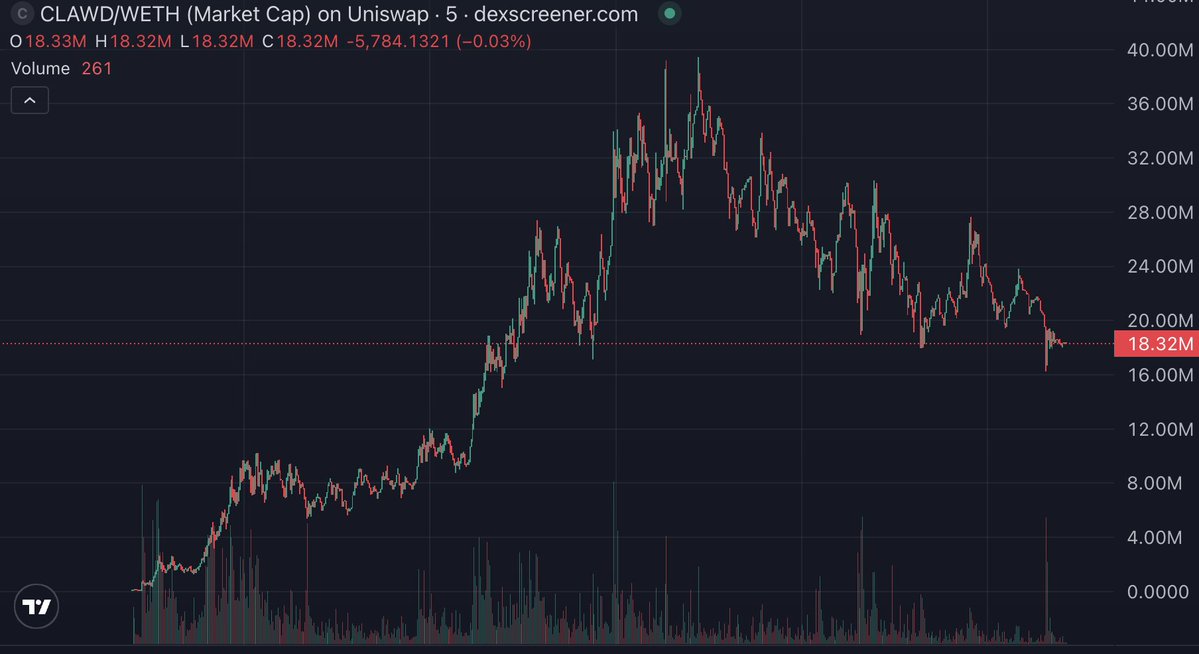Viewport: 1199px width, 654px height.
Task: Click the CLAWD token circle icon
Action: tap(22, 14)
